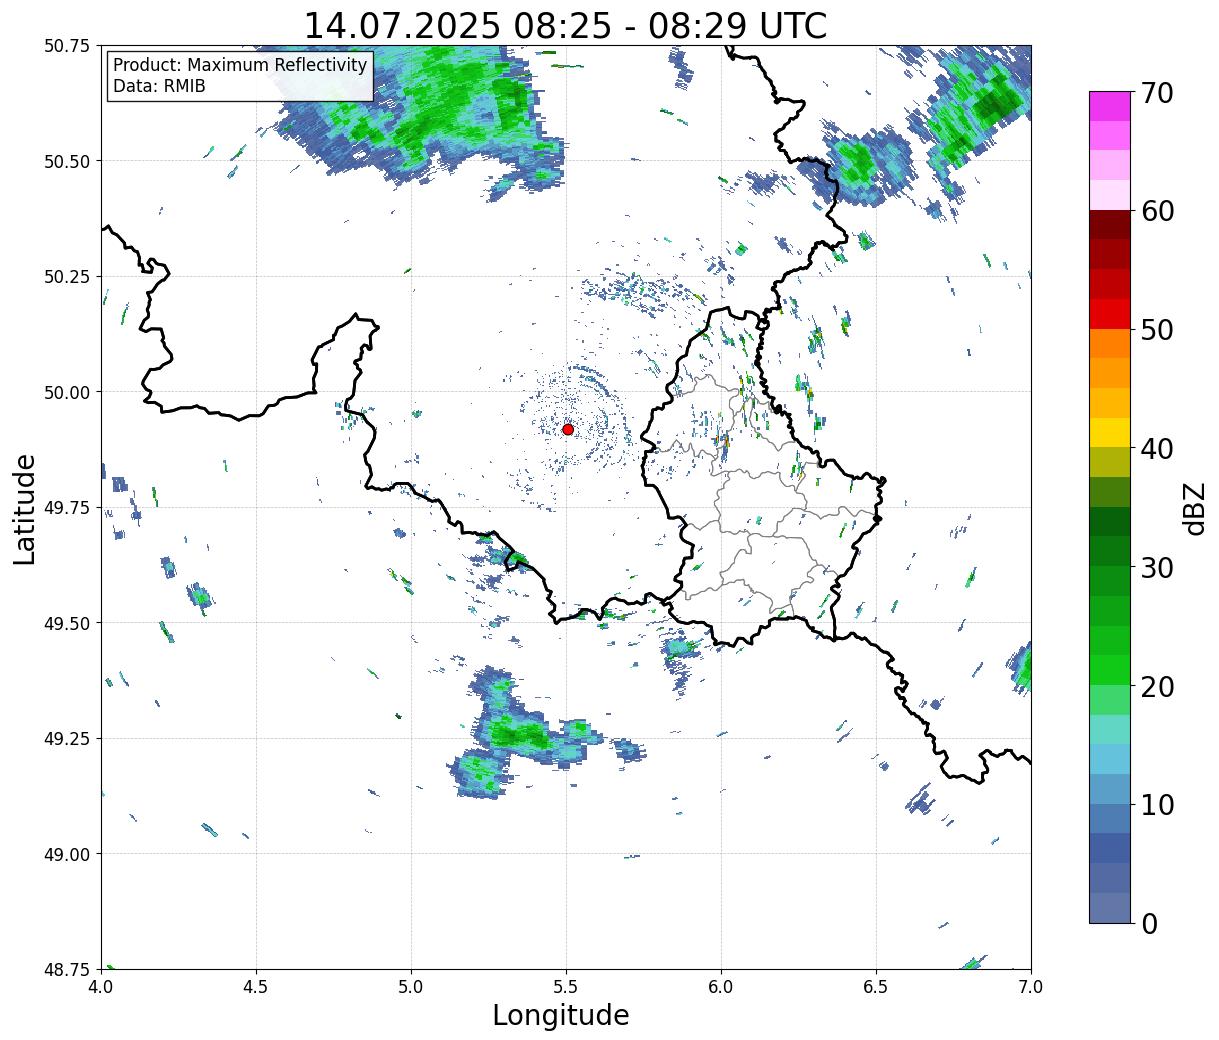Click the 5.5 longitude tick label
The image size is (1219, 1040).
tap(566, 987)
